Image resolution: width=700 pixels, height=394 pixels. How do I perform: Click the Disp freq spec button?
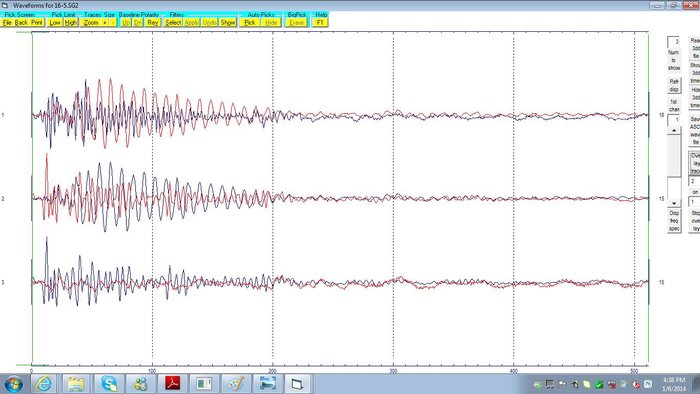[674, 221]
